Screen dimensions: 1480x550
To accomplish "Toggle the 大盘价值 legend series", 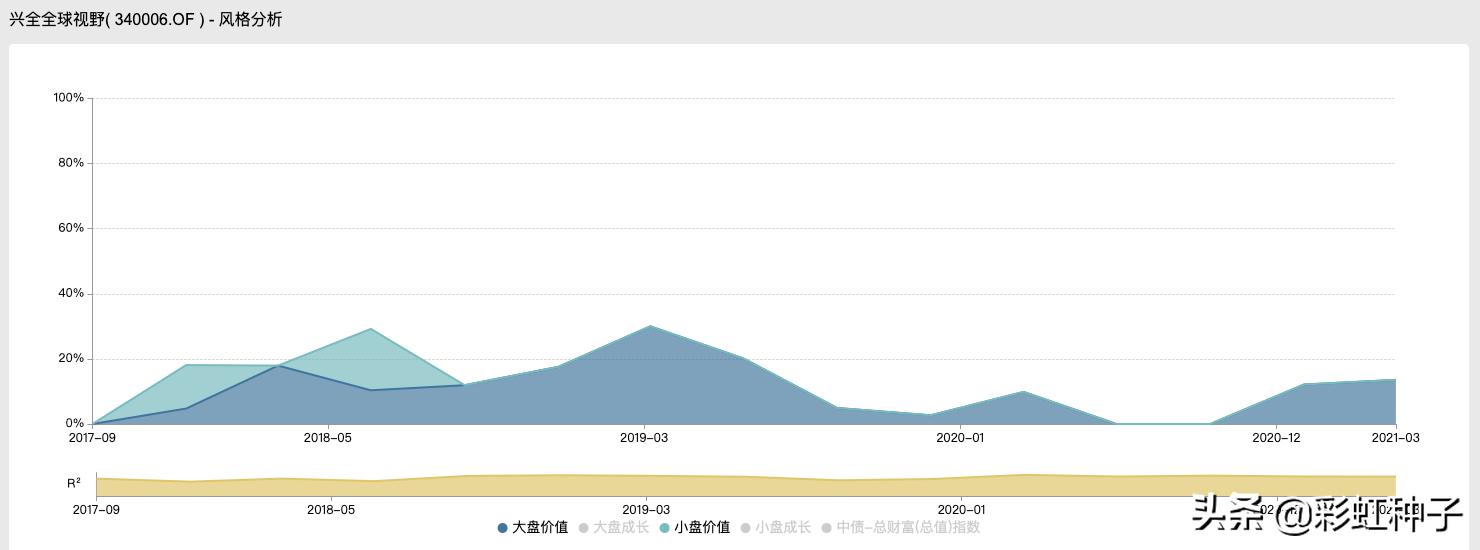I will [533, 527].
